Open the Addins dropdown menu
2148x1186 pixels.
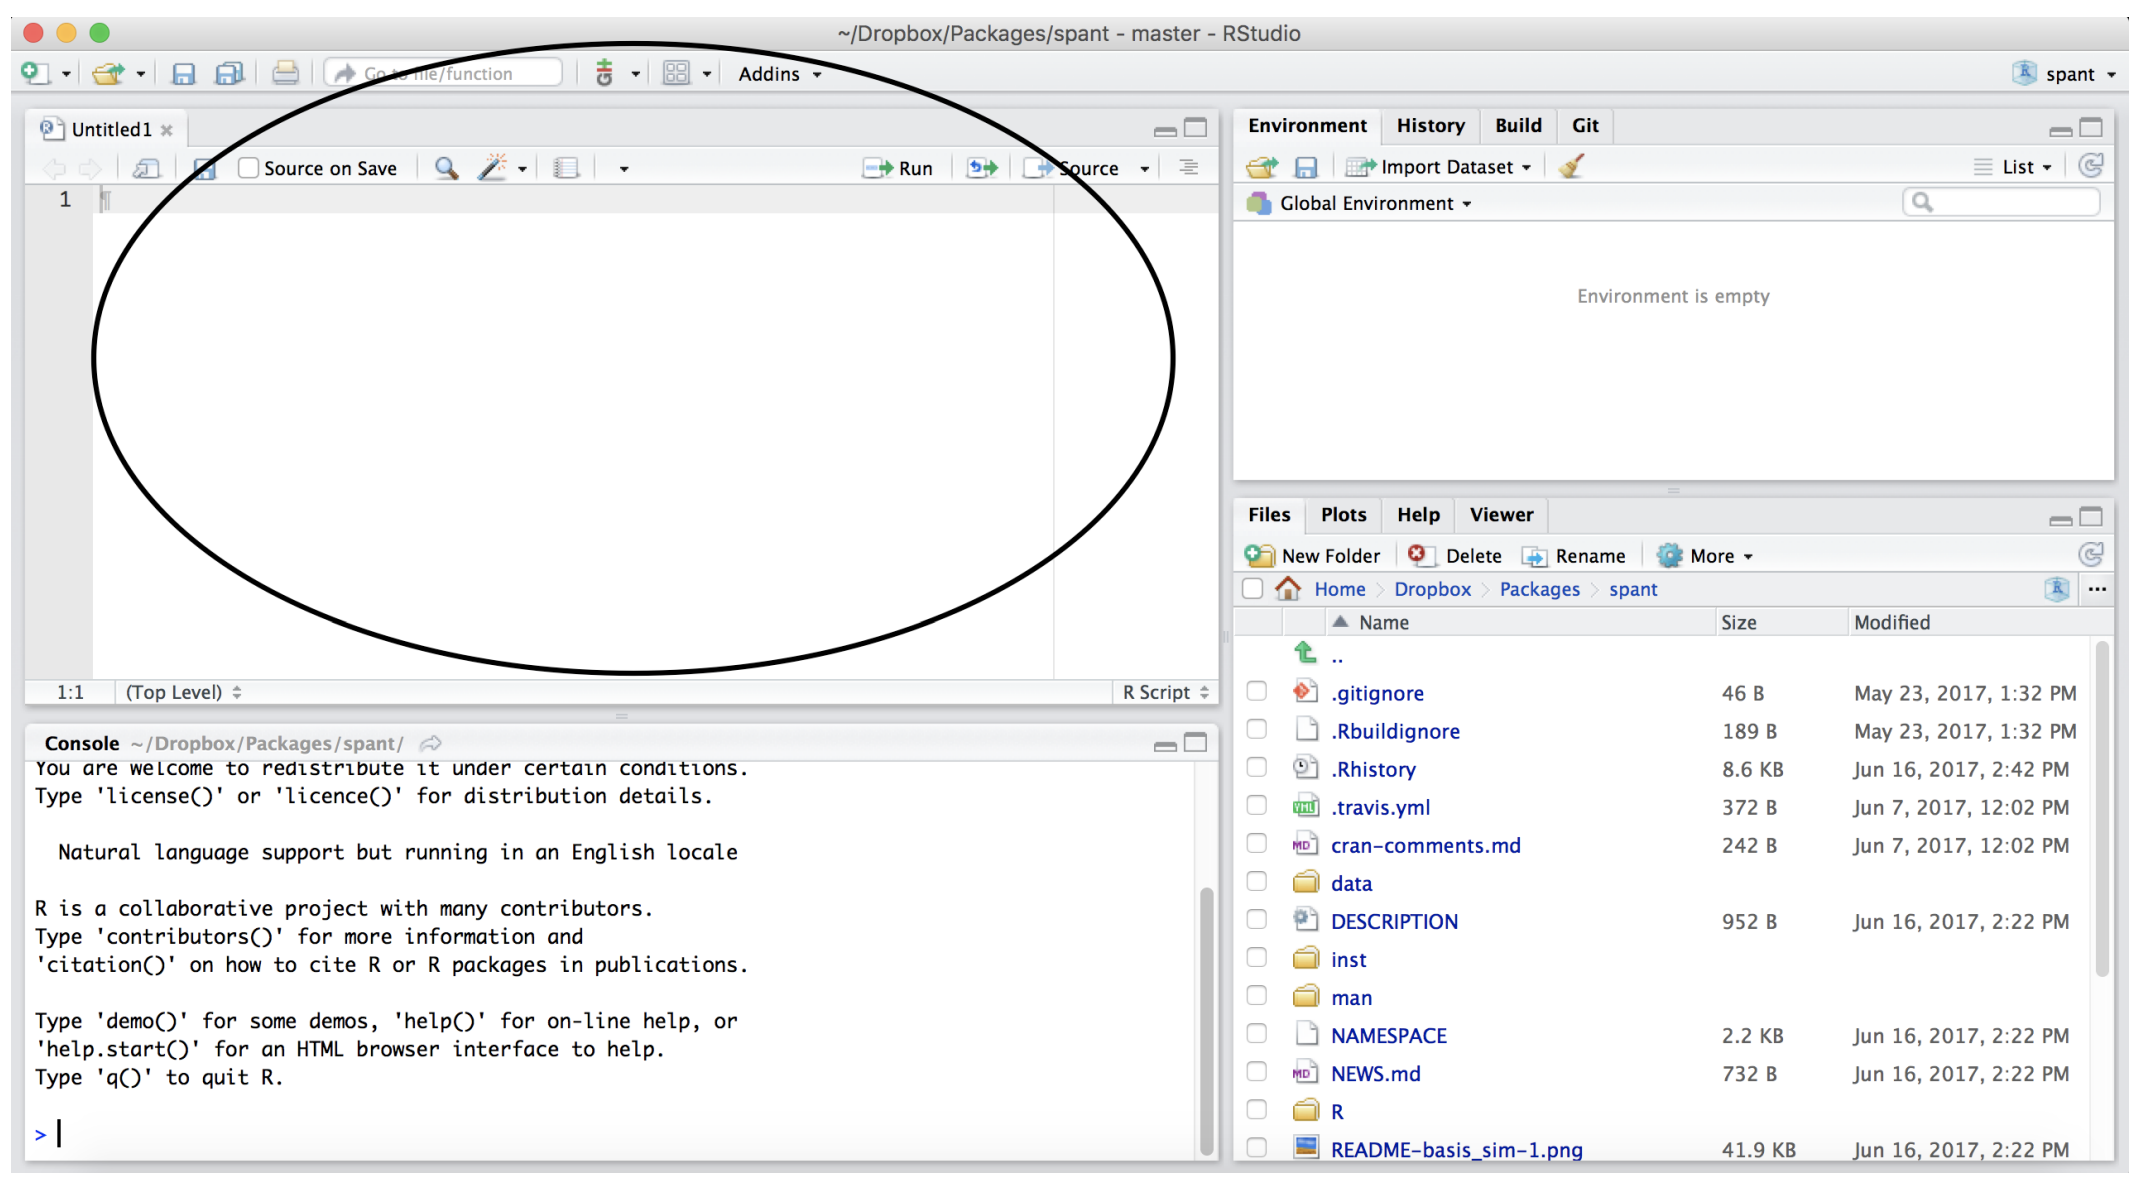pyautogui.click(x=779, y=74)
